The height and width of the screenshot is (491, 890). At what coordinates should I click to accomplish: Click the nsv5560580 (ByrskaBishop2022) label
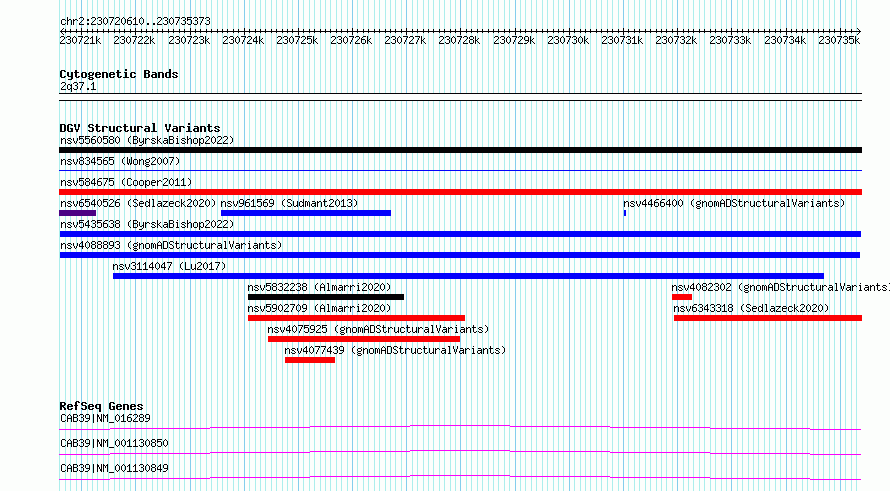tap(147, 140)
